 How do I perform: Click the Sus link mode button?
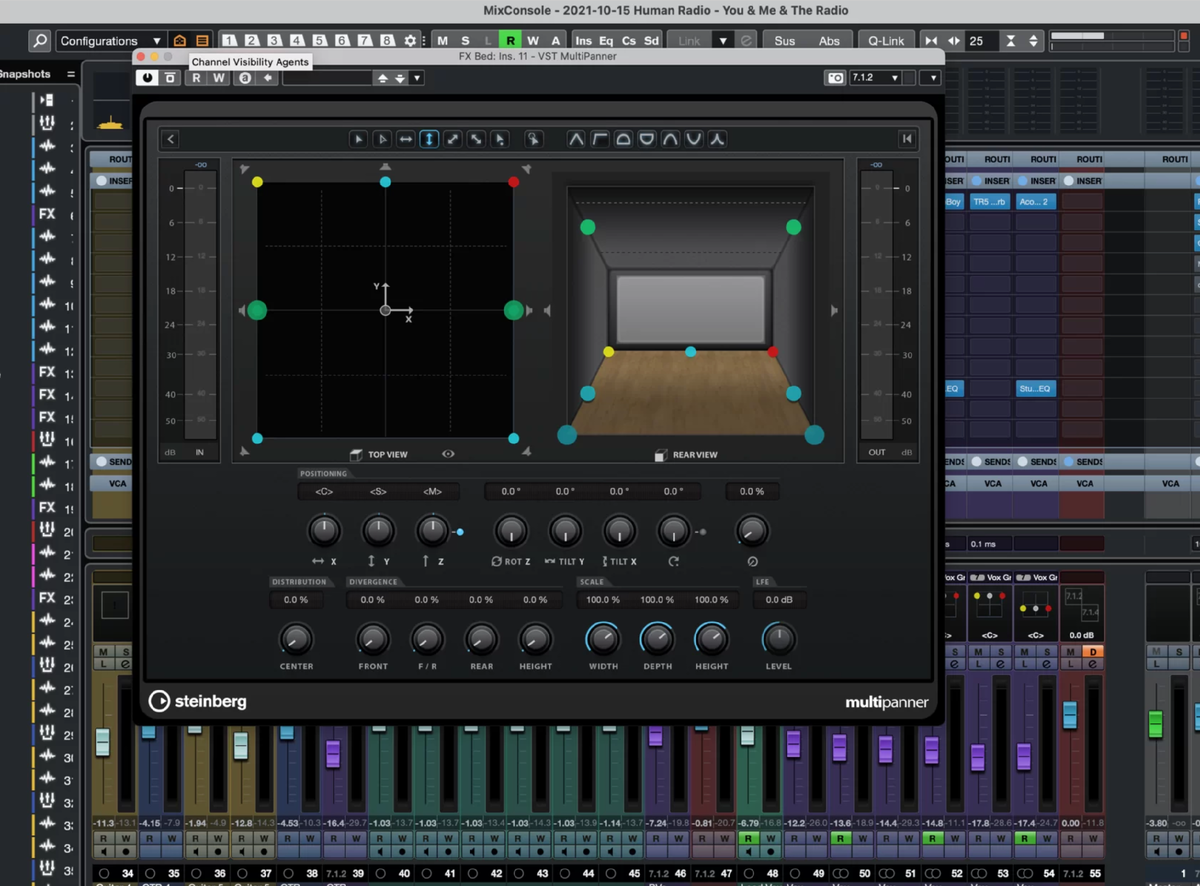tap(785, 41)
